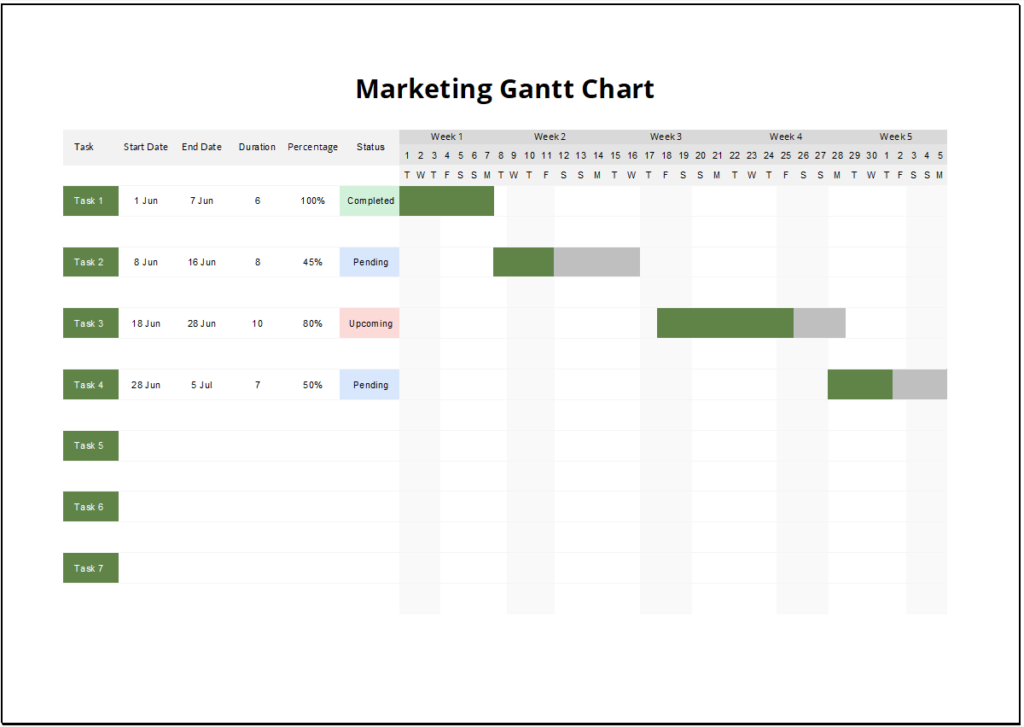
Task: Select the Task 5 label cell
Action: pyautogui.click(x=90, y=445)
